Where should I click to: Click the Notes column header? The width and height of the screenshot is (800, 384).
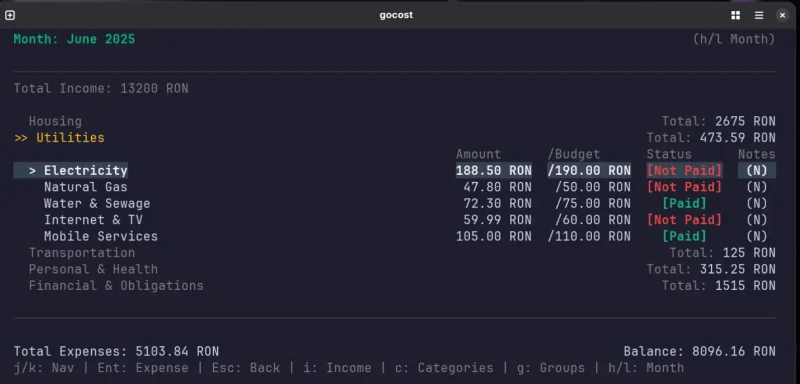click(x=757, y=154)
